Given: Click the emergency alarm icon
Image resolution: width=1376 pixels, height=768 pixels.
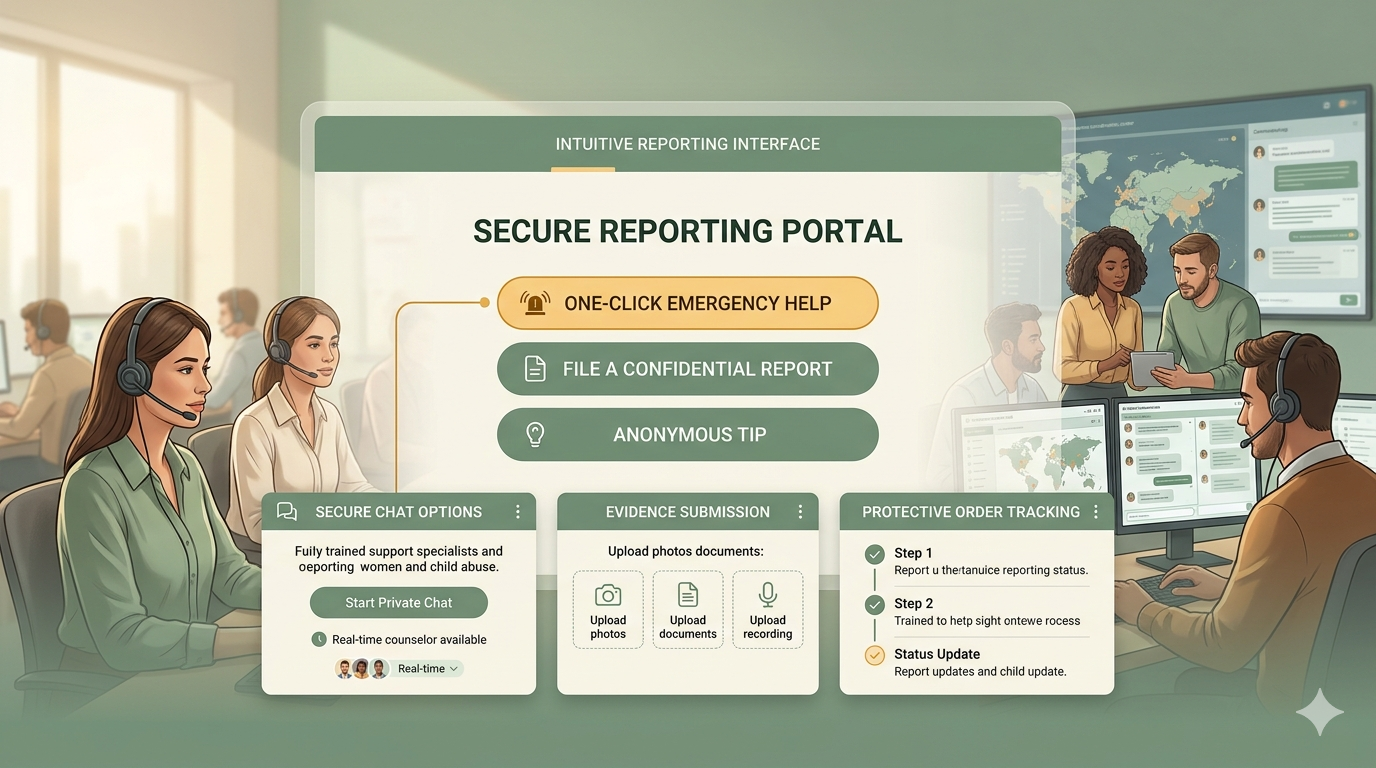Looking at the screenshot, I should tap(535, 302).
